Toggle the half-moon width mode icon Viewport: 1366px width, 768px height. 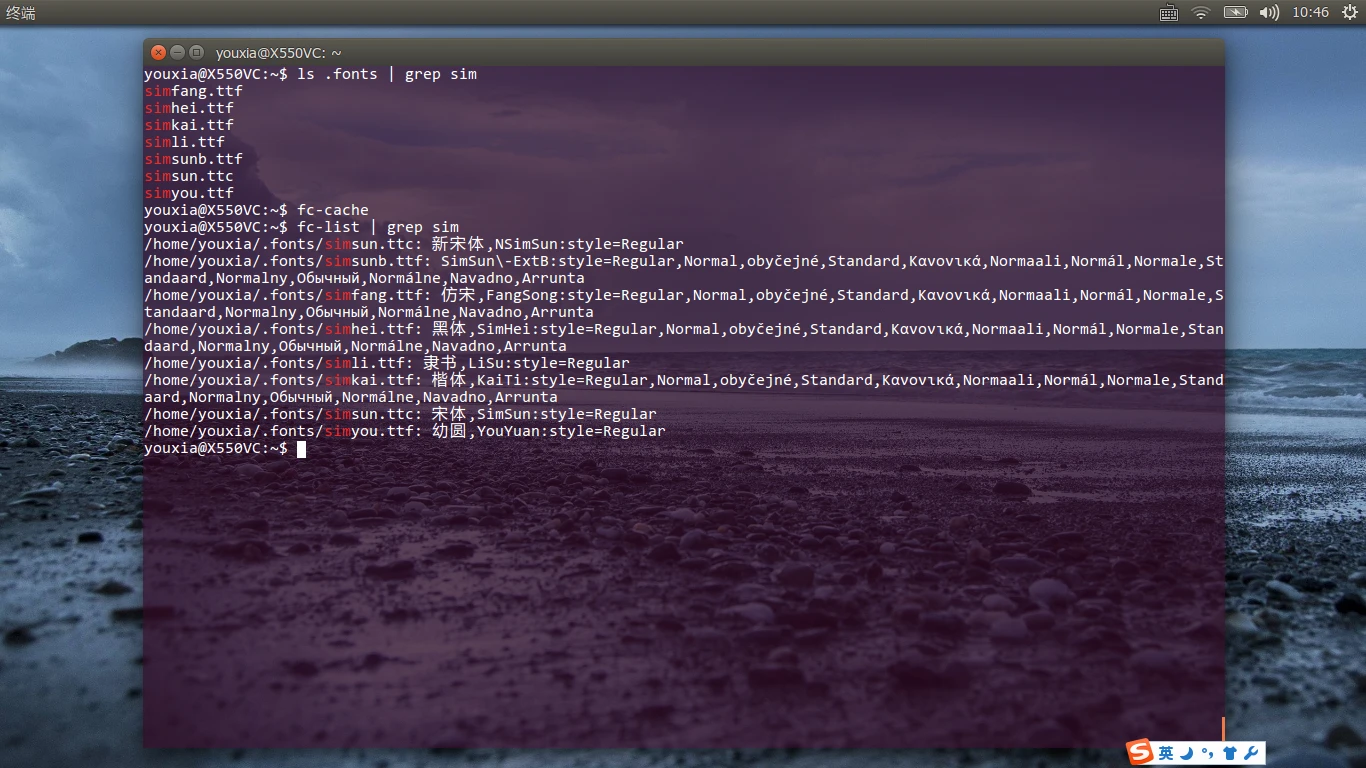[1186, 753]
